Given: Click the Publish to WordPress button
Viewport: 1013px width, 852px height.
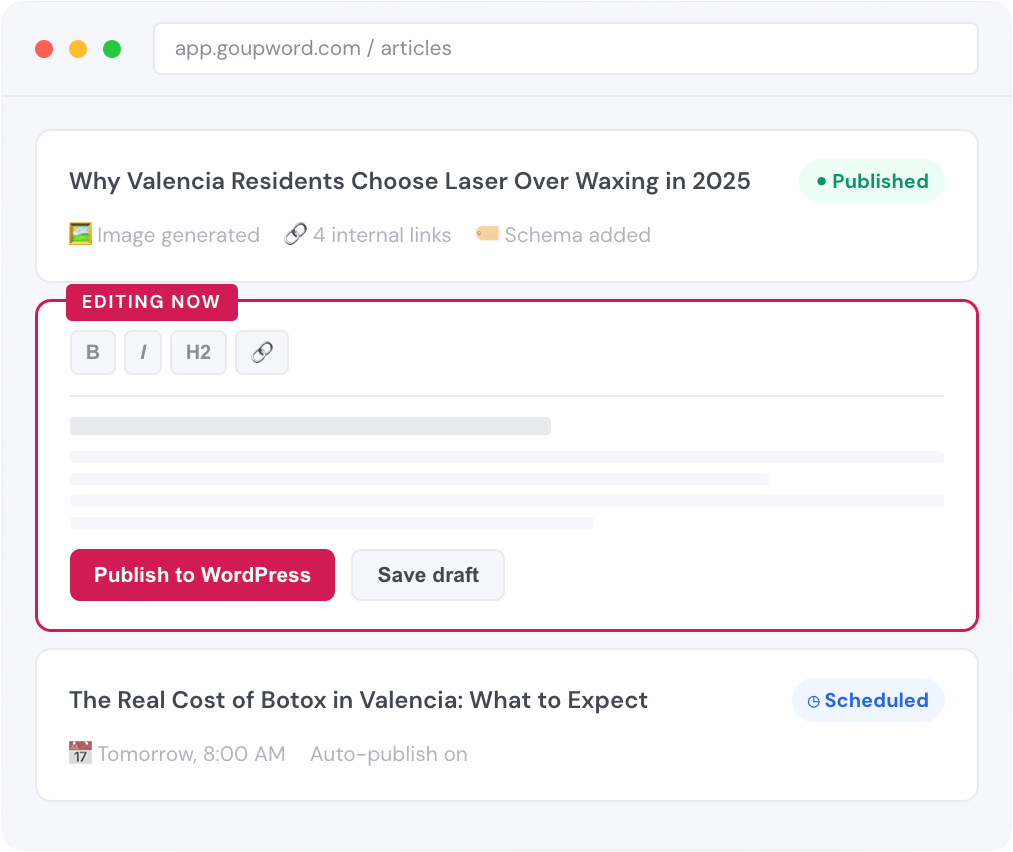Looking at the screenshot, I should coord(201,575).
